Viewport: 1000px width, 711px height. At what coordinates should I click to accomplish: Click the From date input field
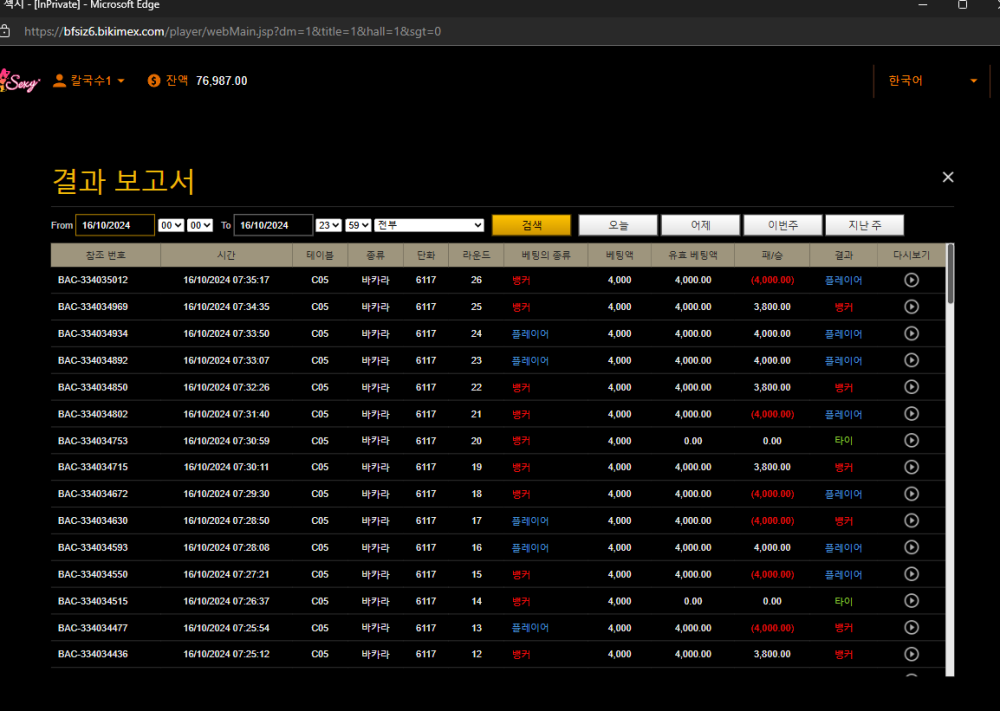coord(114,225)
